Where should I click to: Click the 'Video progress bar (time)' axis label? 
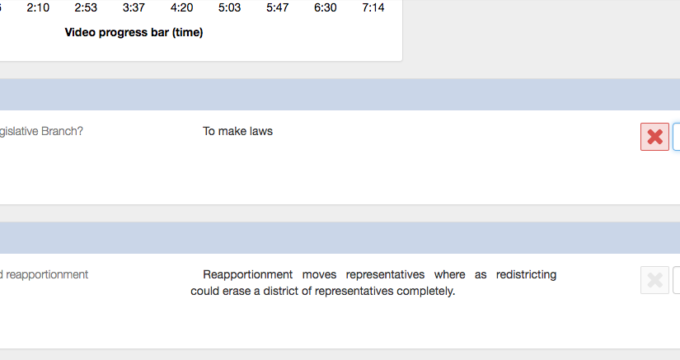pos(134,33)
